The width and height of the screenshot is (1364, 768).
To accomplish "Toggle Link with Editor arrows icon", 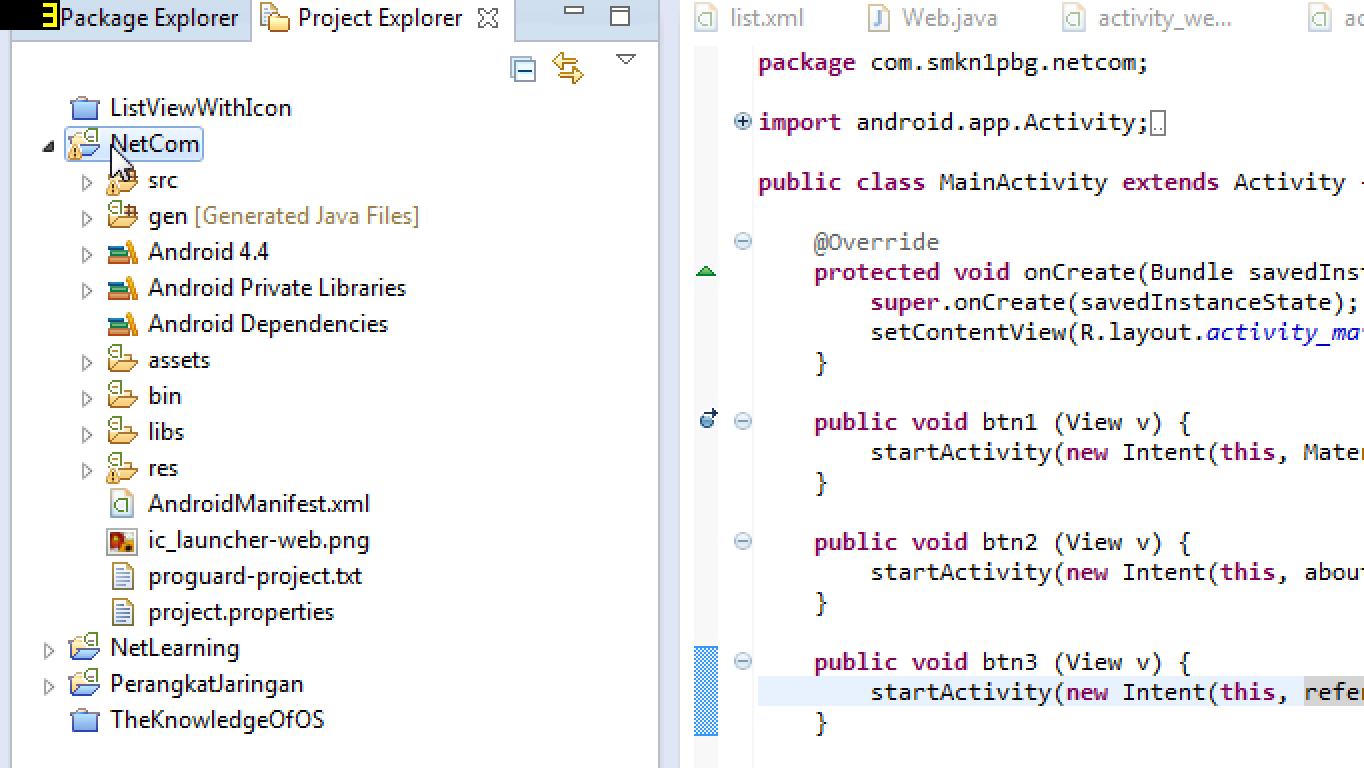I will tap(568, 69).
